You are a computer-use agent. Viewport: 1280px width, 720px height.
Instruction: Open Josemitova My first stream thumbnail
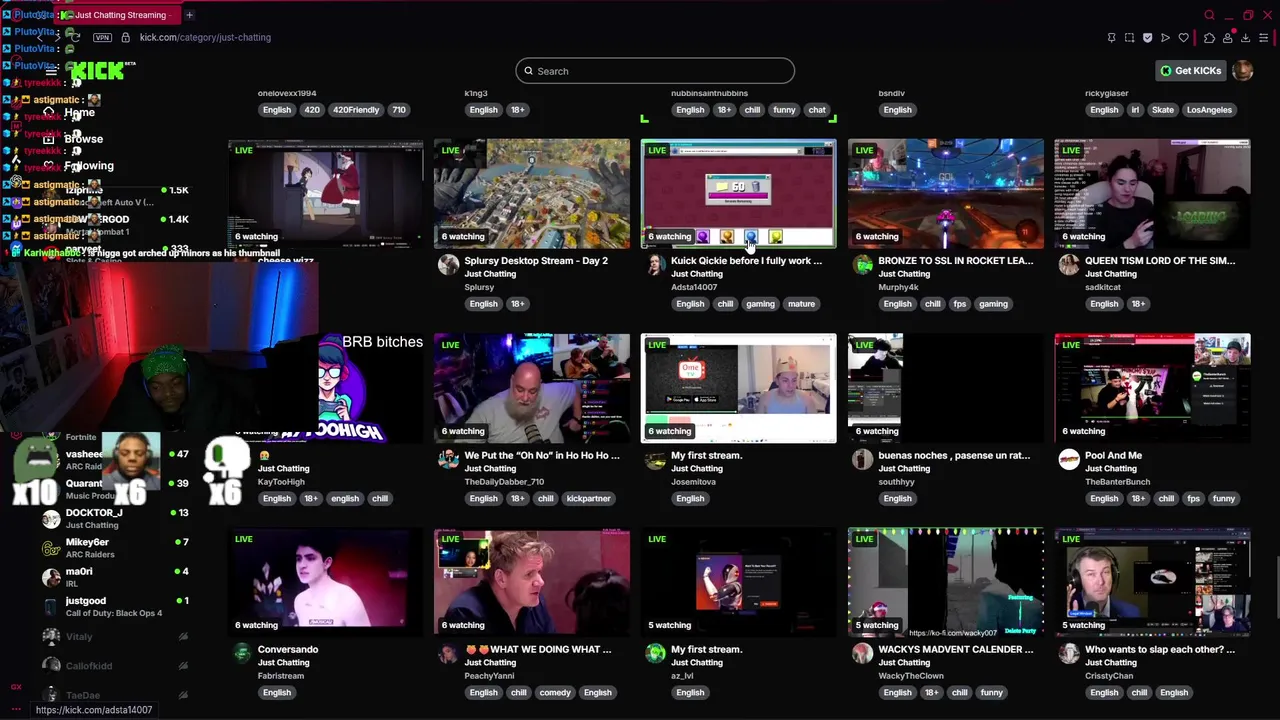tap(738, 388)
